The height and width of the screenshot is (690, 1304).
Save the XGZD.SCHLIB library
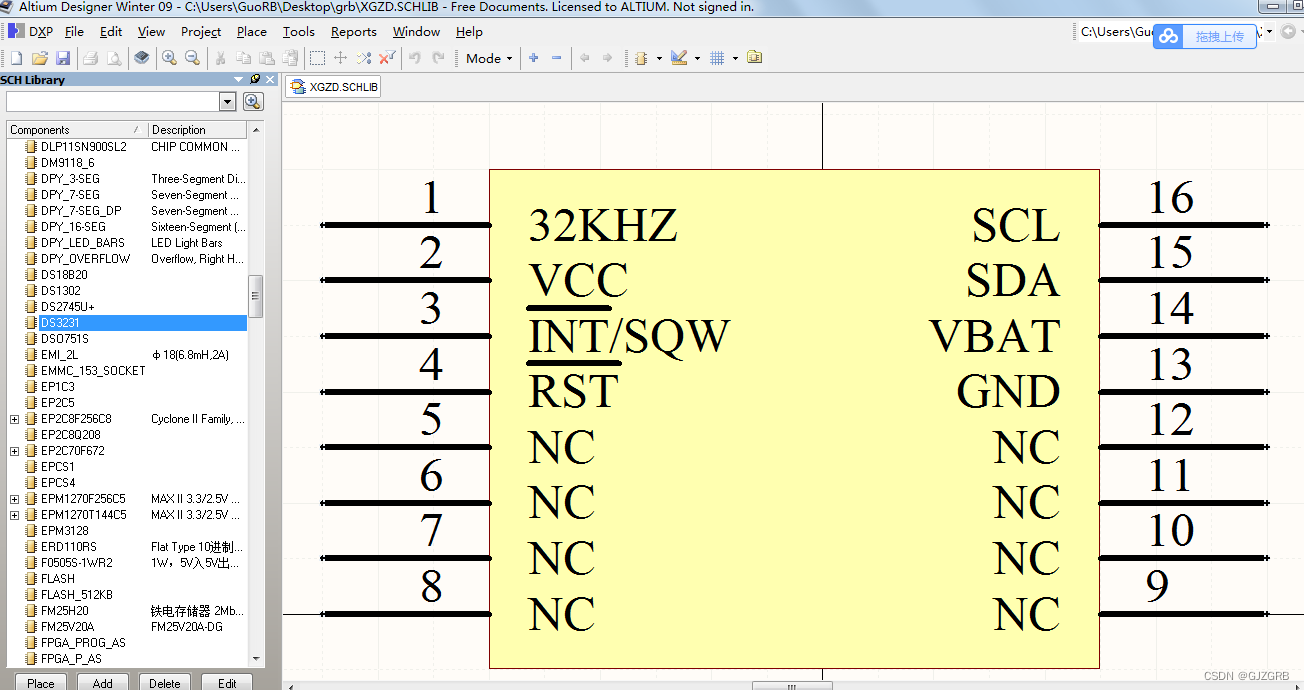63,57
